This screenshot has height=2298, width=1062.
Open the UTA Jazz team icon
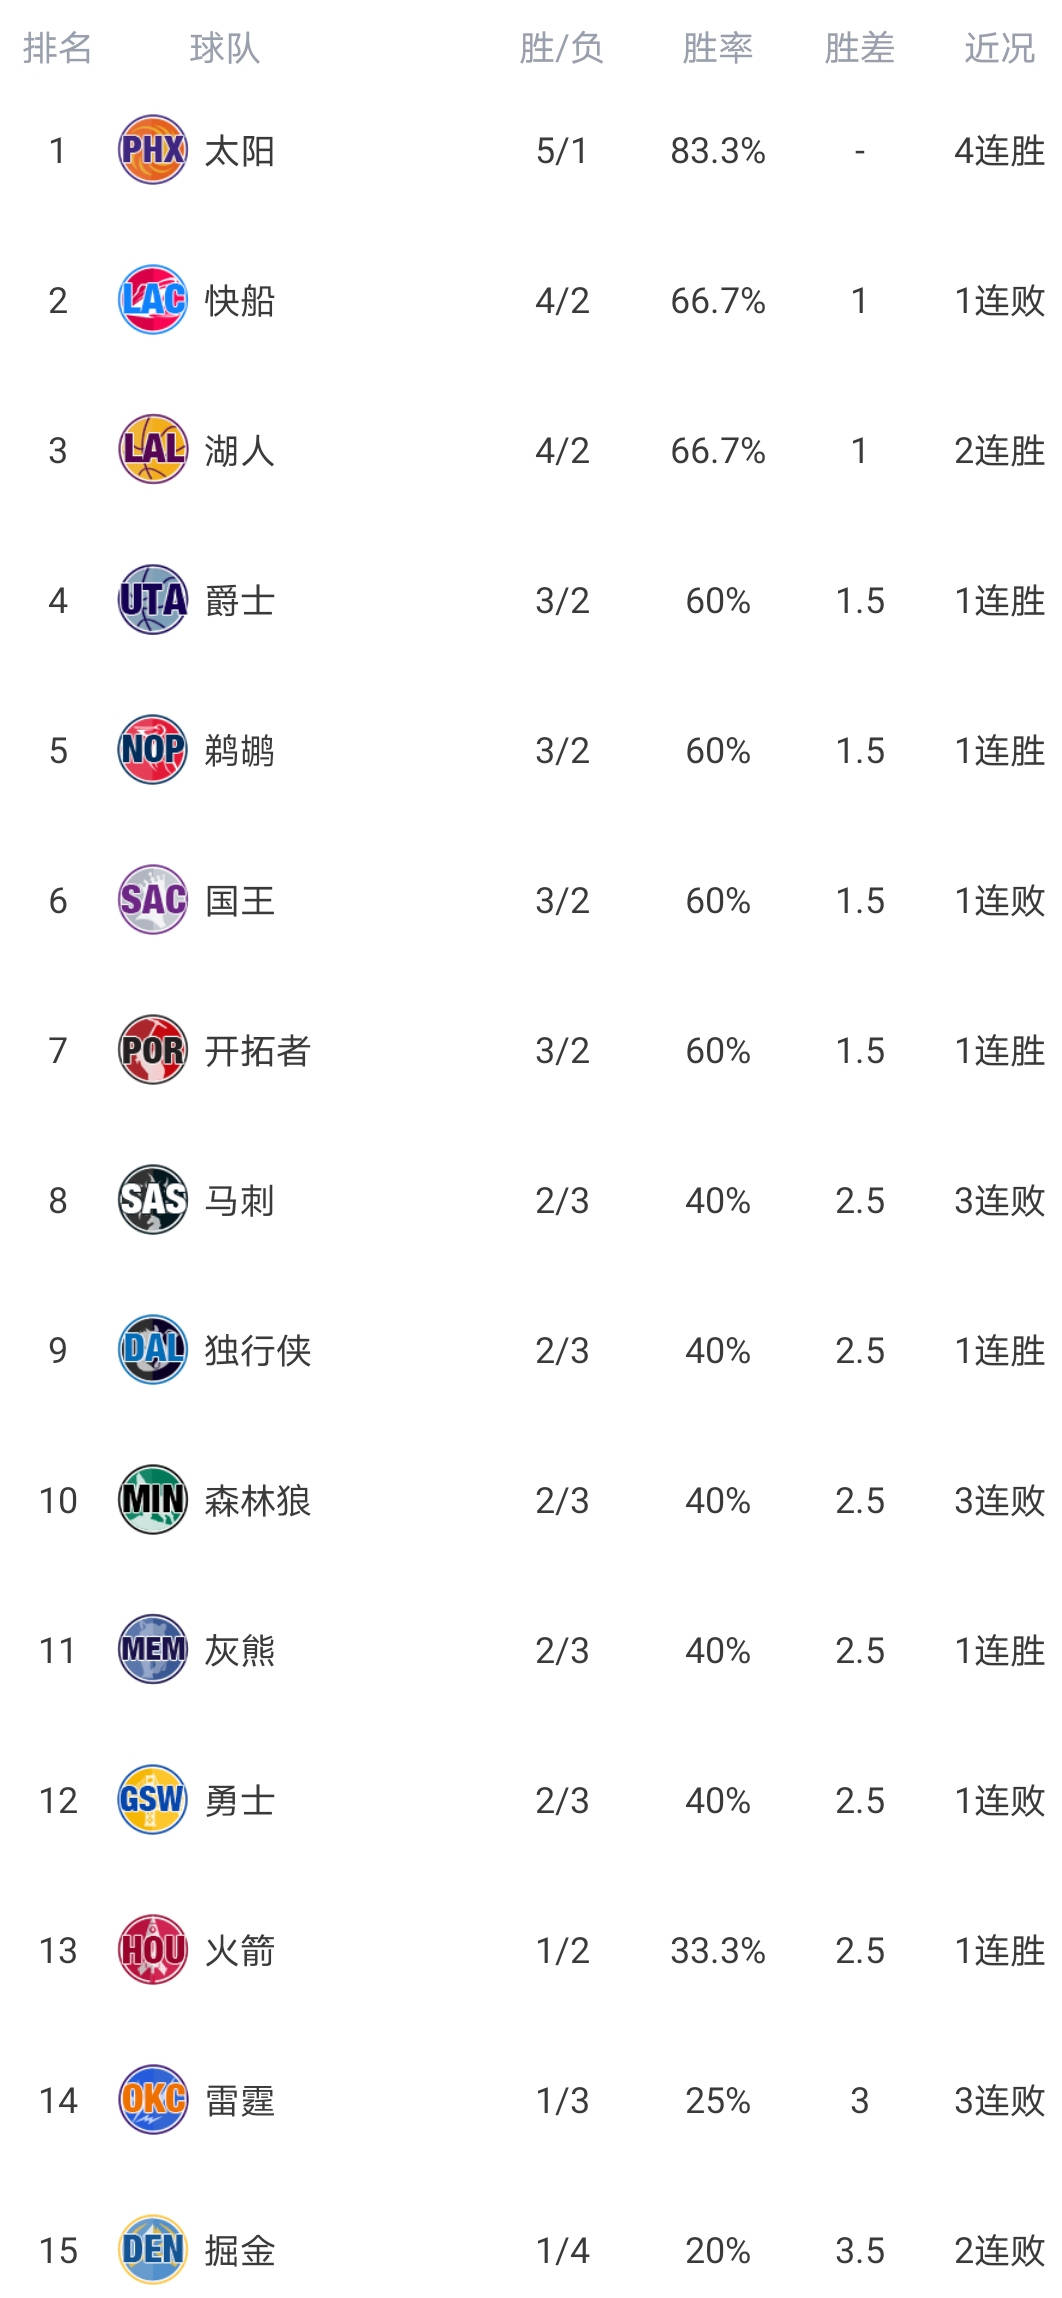[153, 600]
